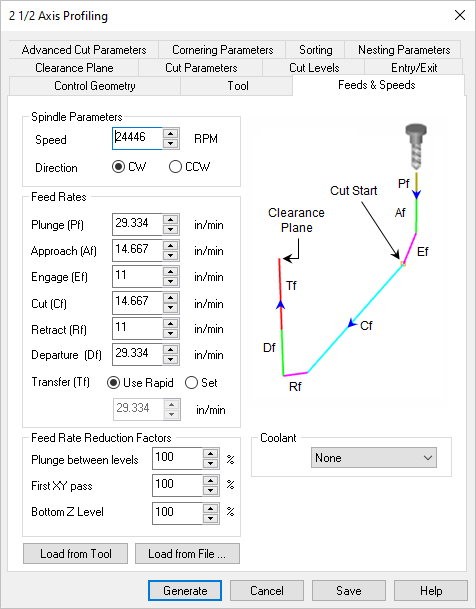Increase spindle Speed with up arrow
476x609 pixels.
(x=170, y=134)
